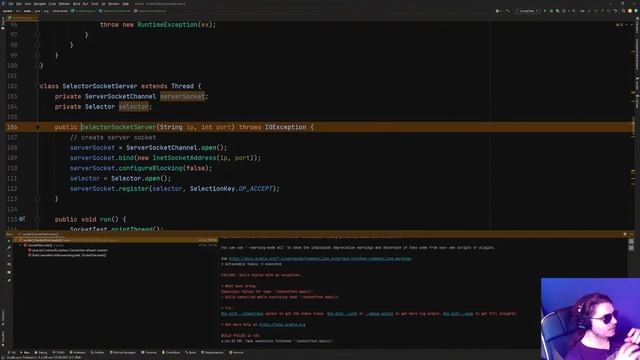Screen dimensions: 640x360
Task: Click the highlighted 'serverSocket' field on line 103
Action: tap(182, 96)
